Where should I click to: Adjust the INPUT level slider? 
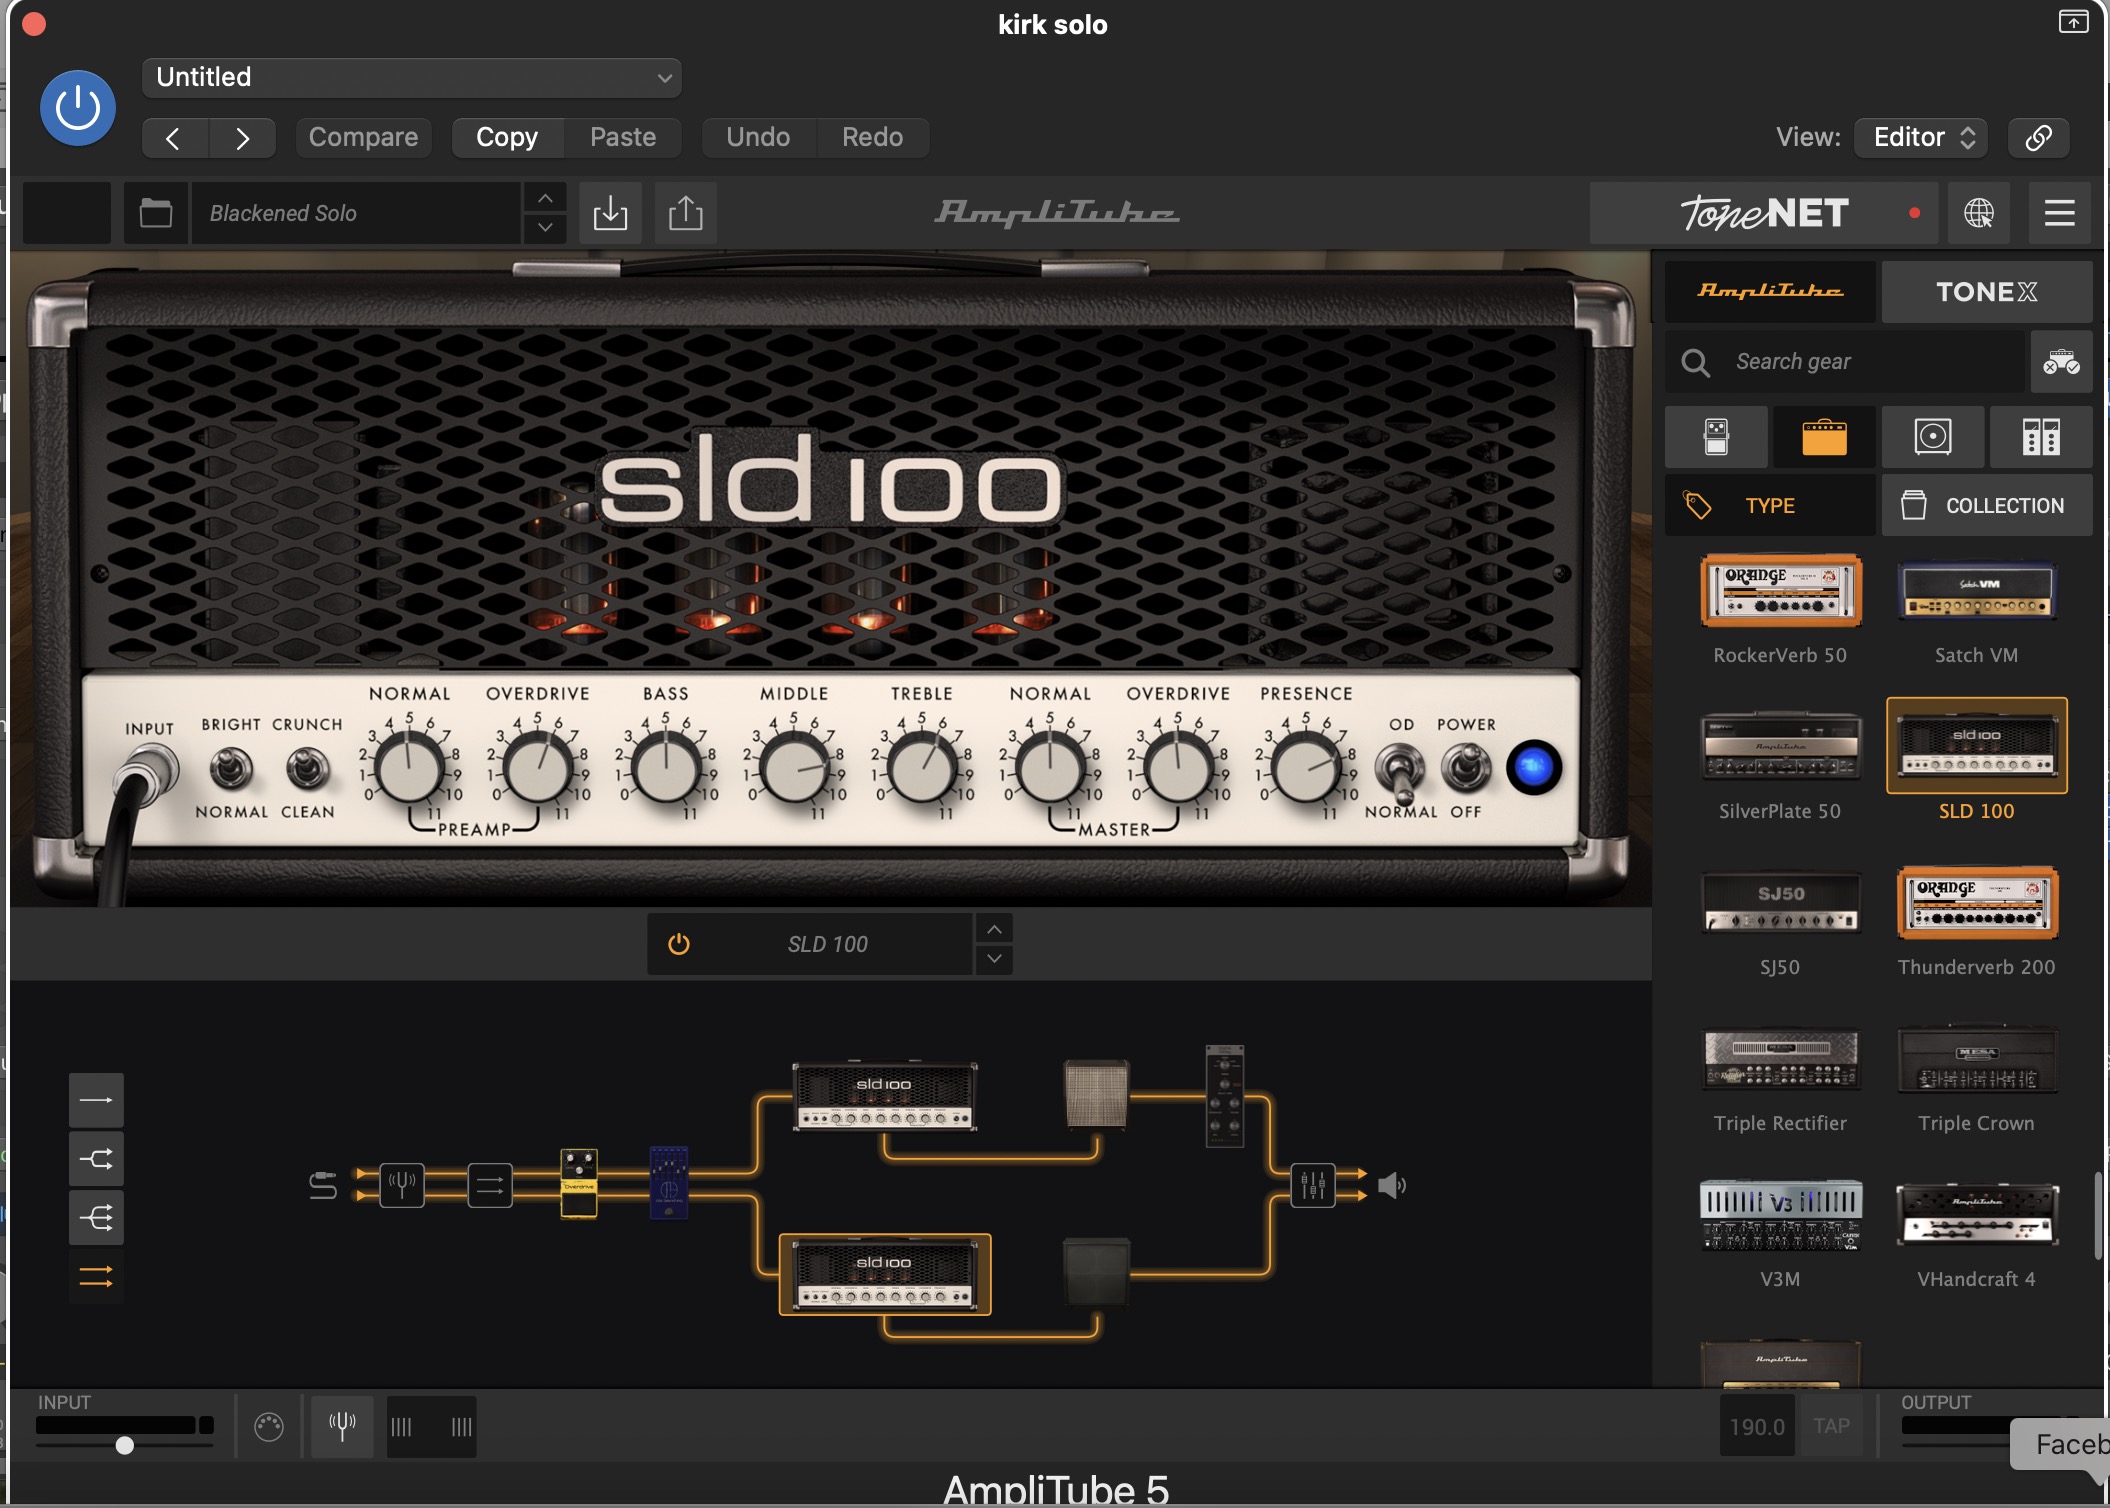[x=124, y=1445]
